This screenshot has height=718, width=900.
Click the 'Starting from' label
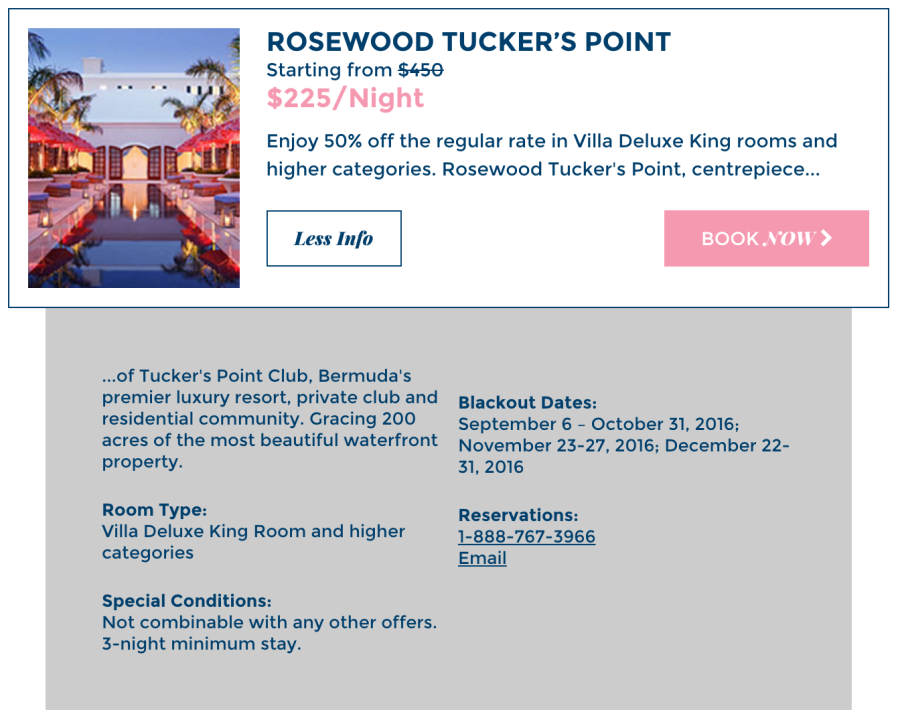tap(329, 70)
